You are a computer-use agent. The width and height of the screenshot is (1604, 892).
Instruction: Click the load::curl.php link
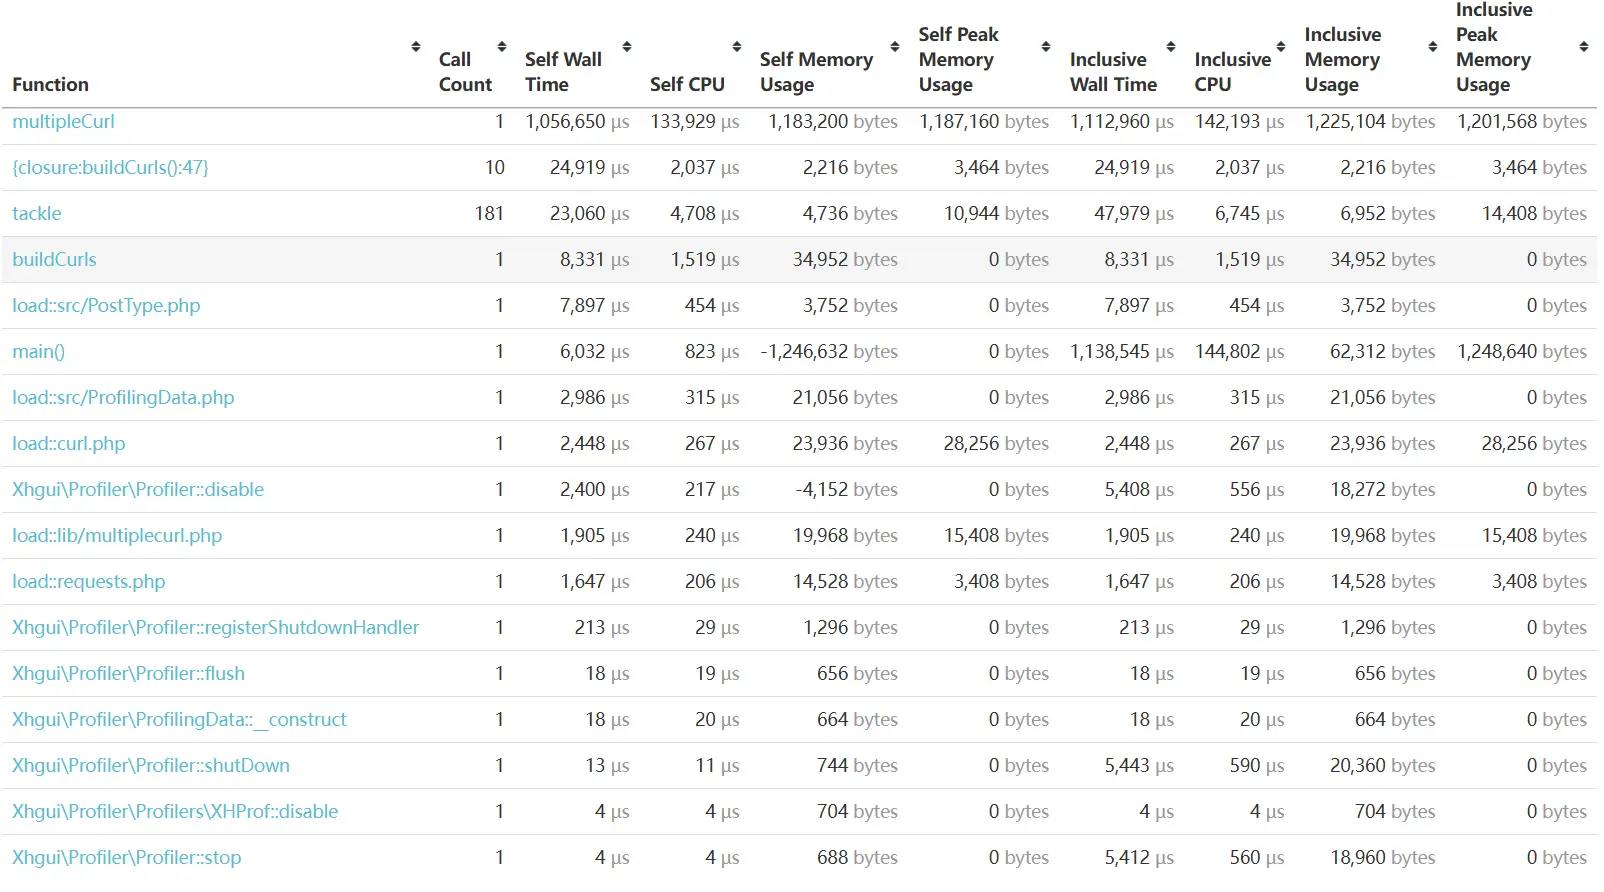pyautogui.click(x=68, y=444)
